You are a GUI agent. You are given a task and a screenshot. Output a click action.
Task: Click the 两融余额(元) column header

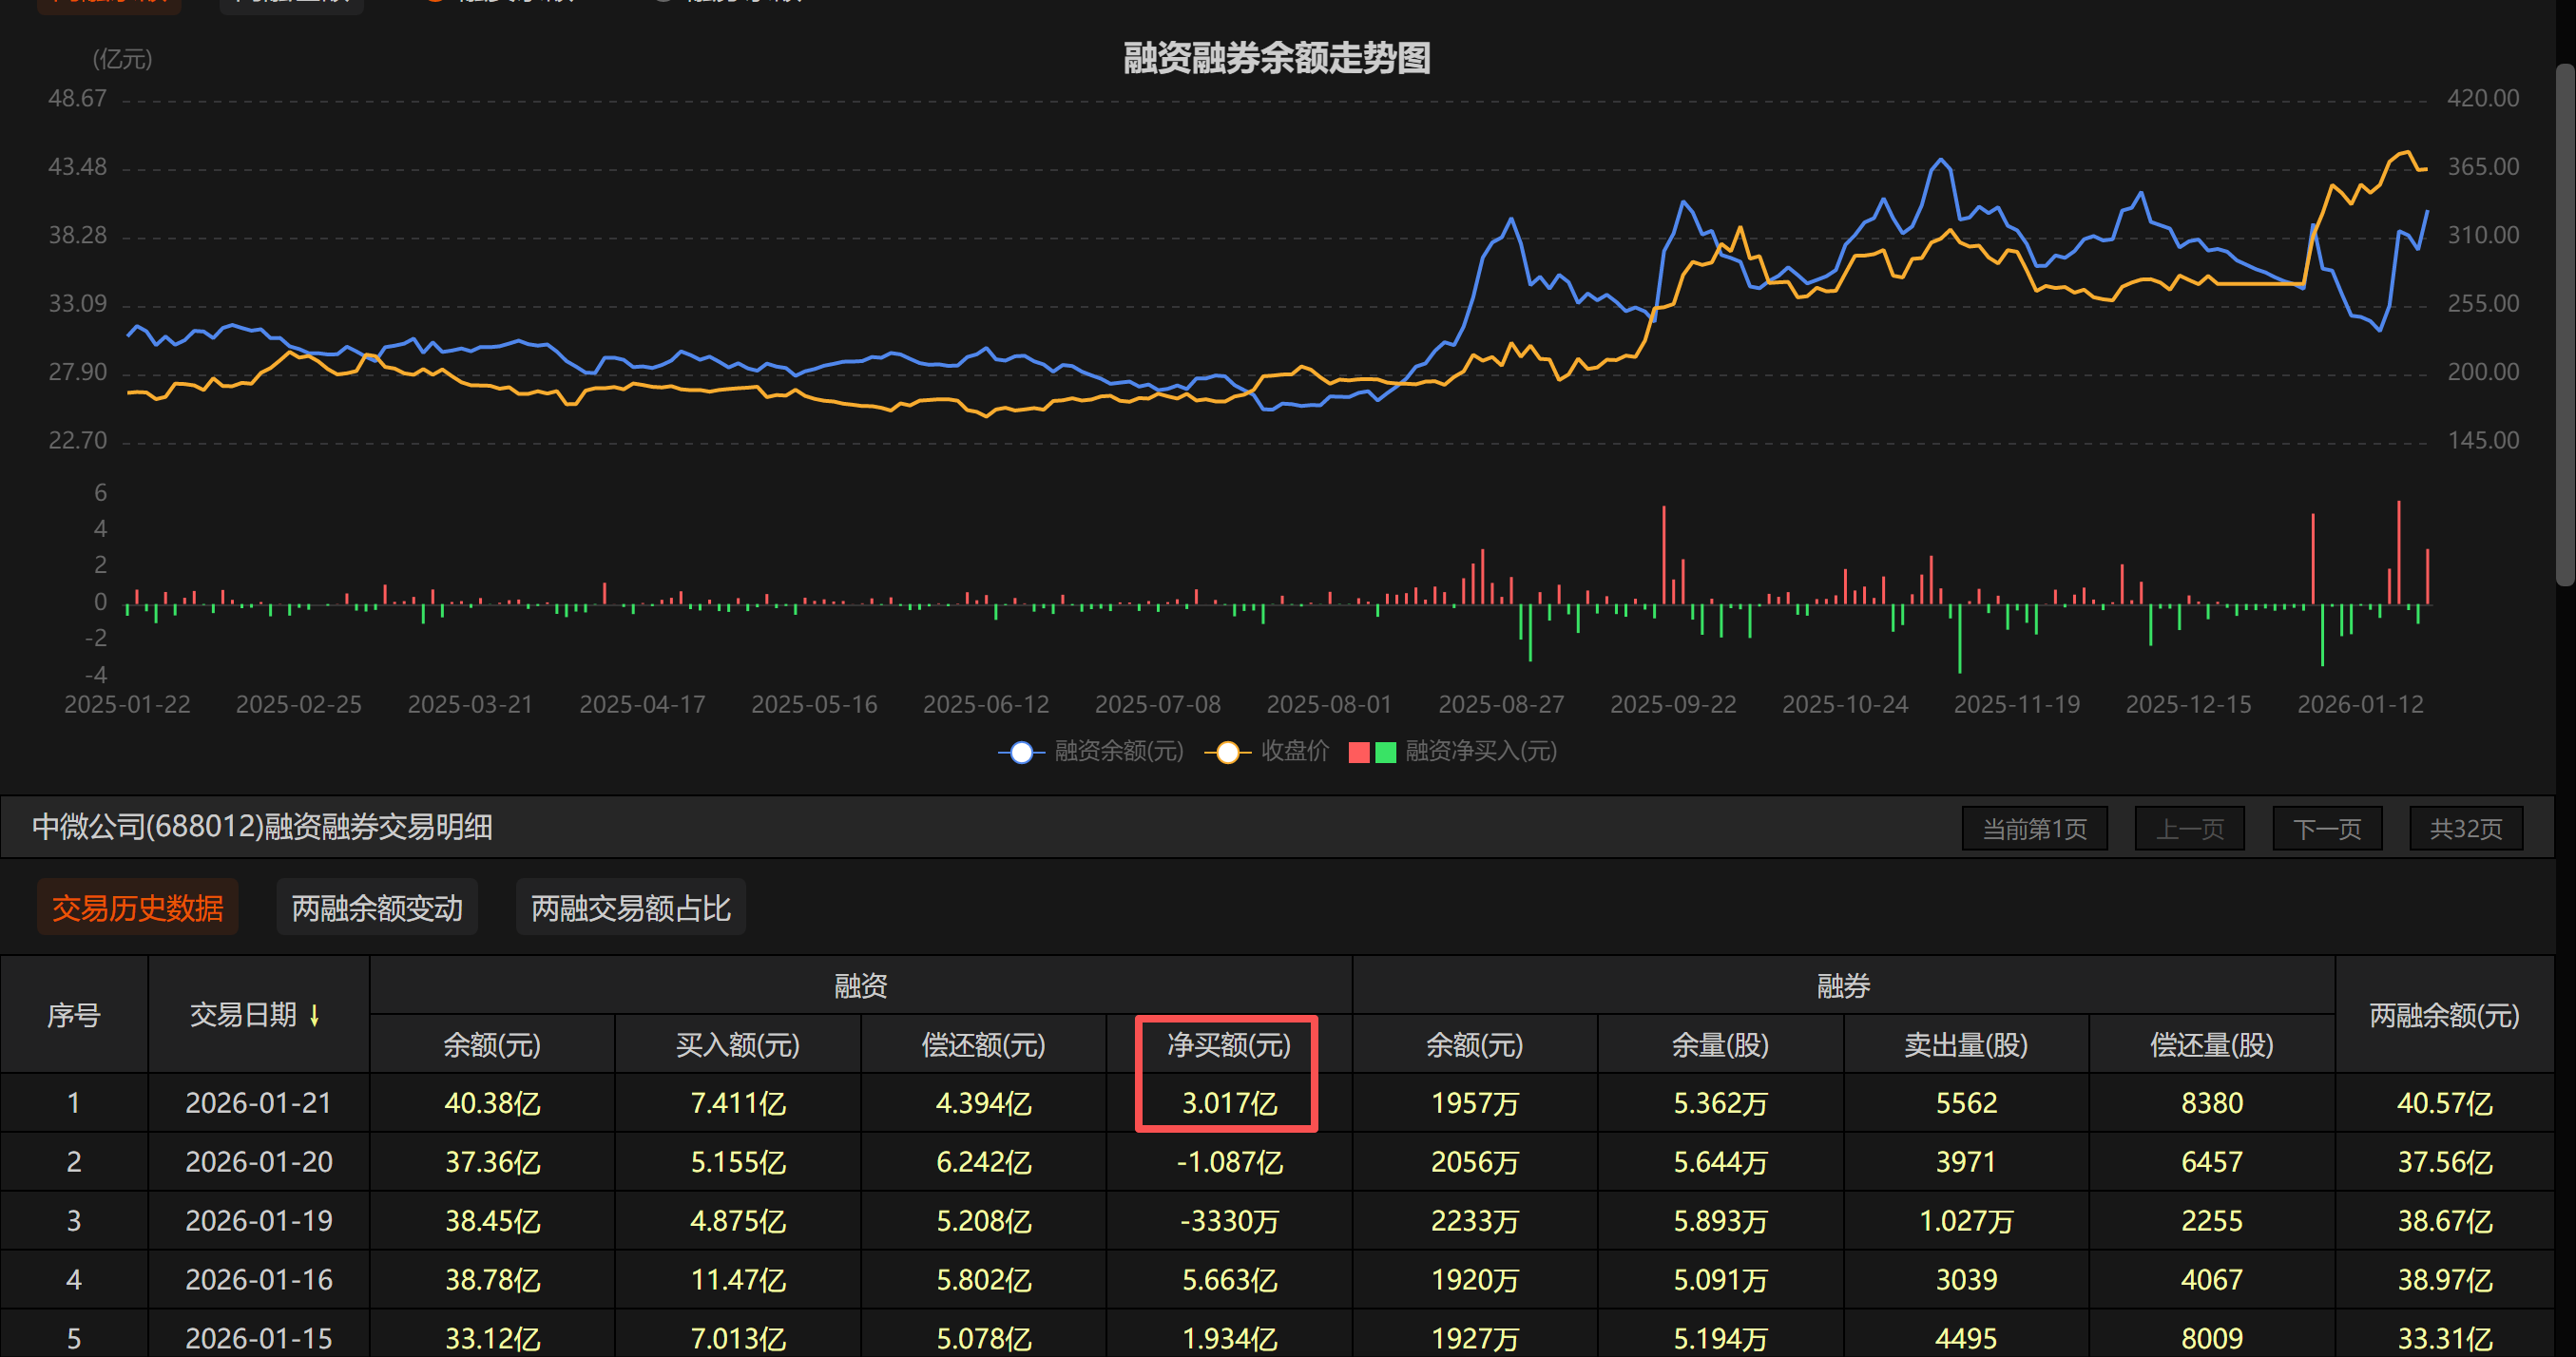point(2443,1016)
